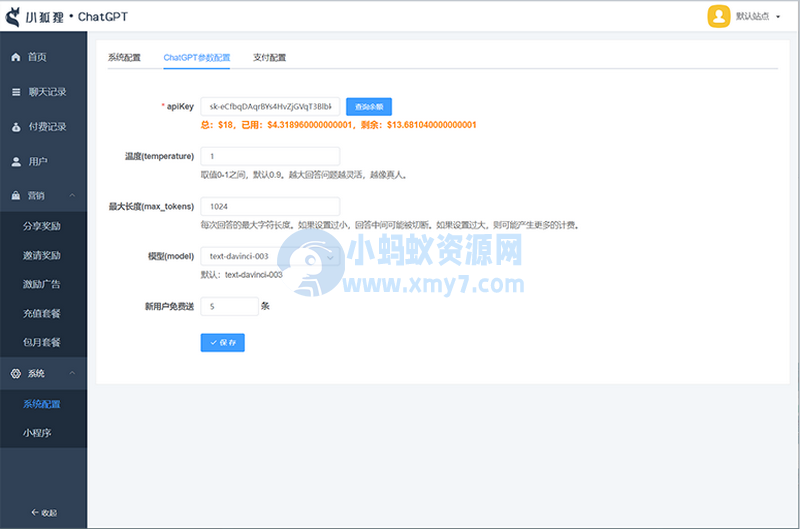The width and height of the screenshot is (800, 529).
Task: Click the 查询余额 button
Action: [x=369, y=107]
